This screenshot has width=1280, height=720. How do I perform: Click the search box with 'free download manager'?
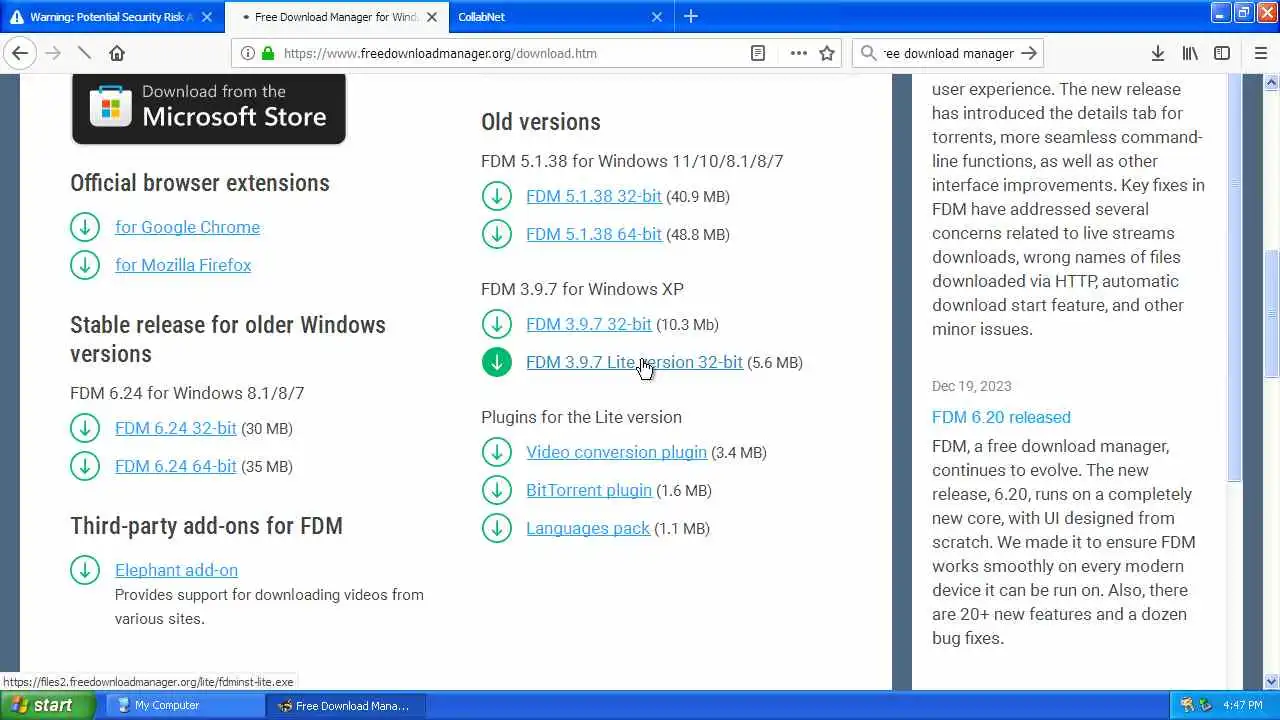coord(946,53)
